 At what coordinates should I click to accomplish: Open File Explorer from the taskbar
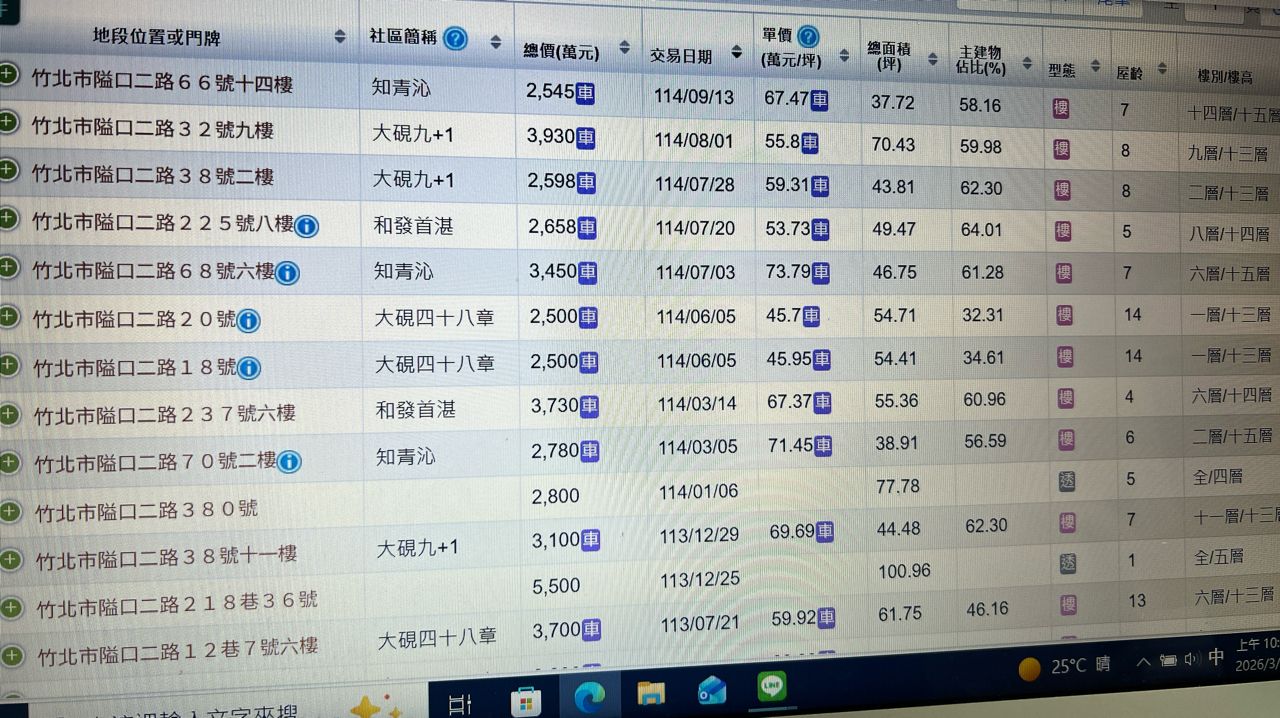651,692
